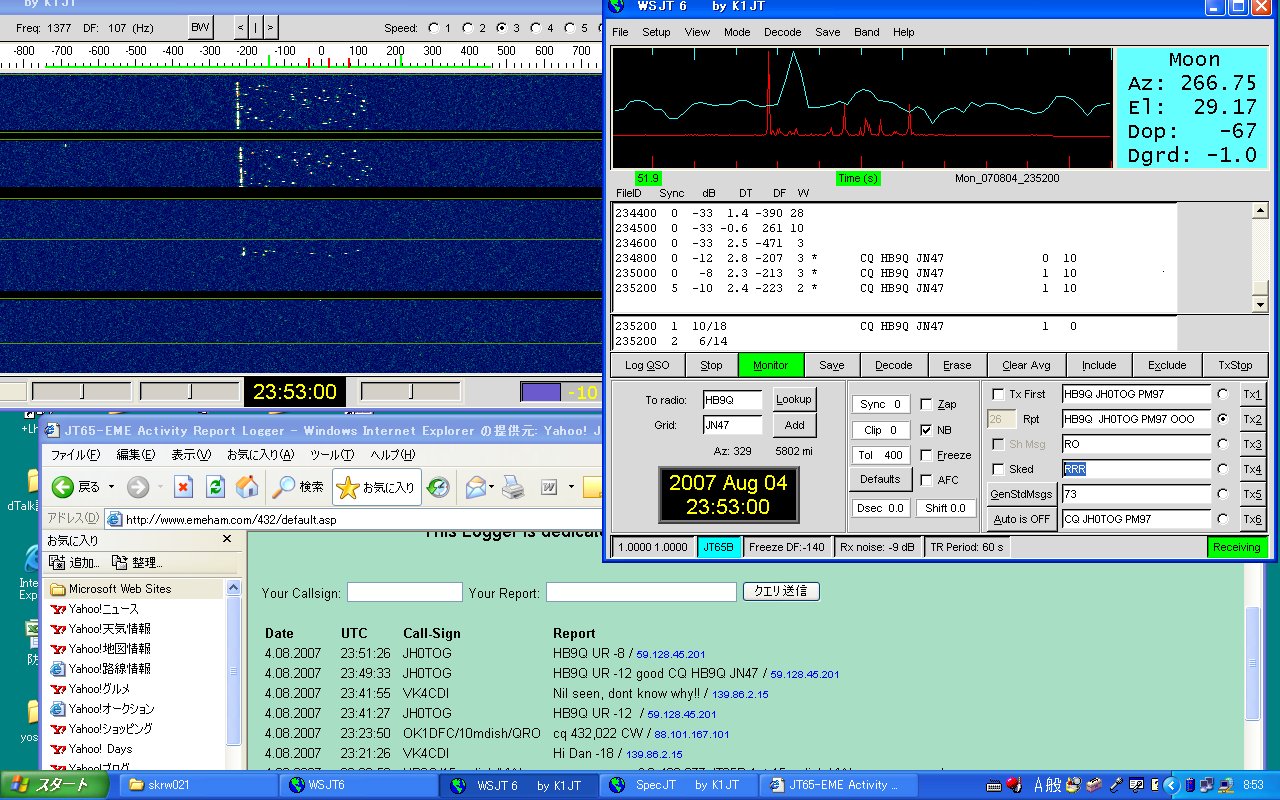Toggle the NB checkbox in WSJT

click(x=927, y=430)
